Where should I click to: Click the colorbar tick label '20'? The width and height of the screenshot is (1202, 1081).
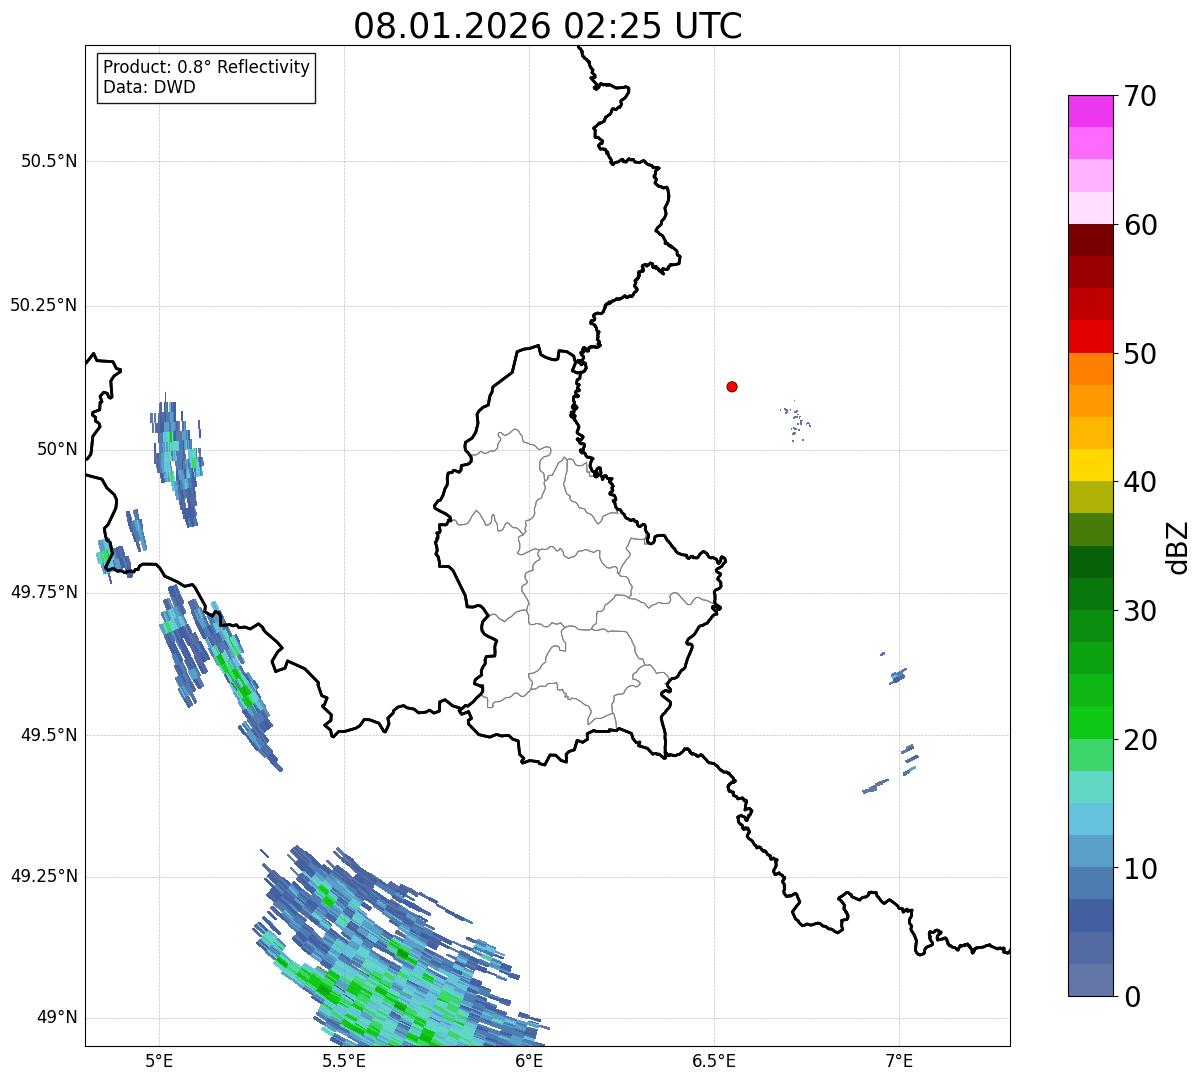point(1141,740)
